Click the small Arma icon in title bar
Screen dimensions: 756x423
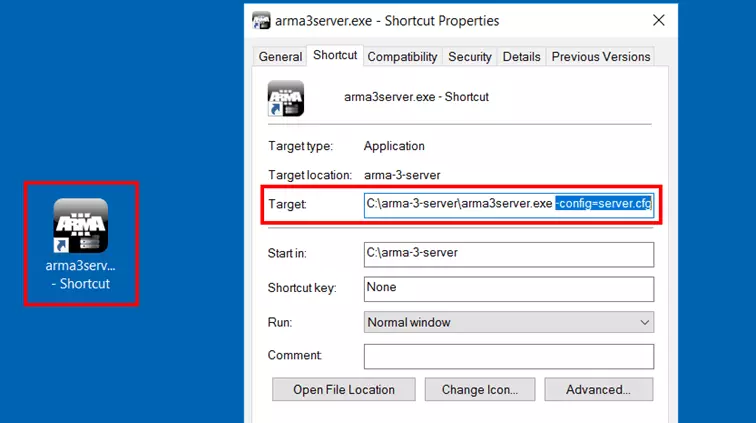pyautogui.click(x=262, y=20)
